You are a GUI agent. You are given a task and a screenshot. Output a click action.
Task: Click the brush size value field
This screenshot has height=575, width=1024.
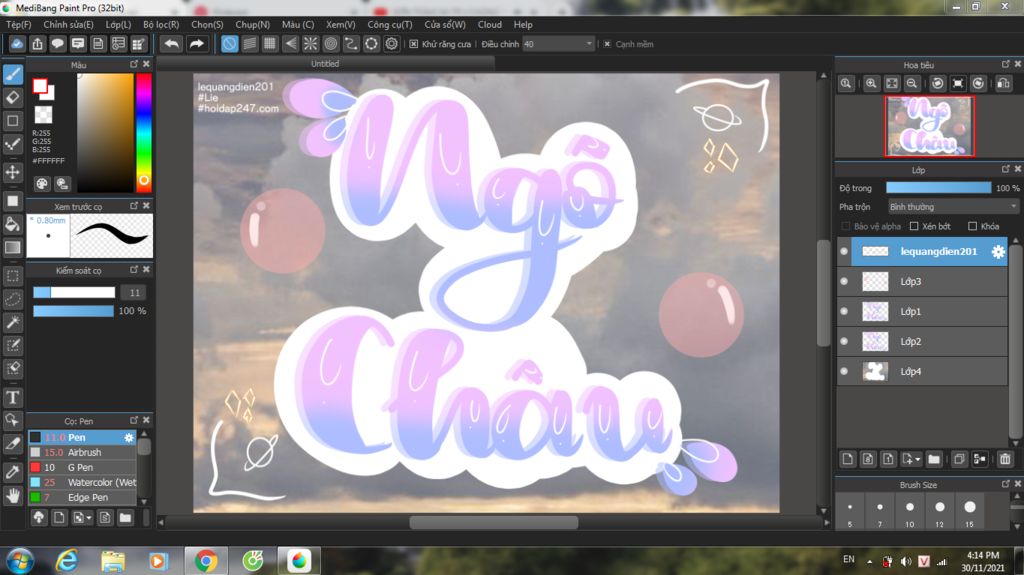coord(134,292)
